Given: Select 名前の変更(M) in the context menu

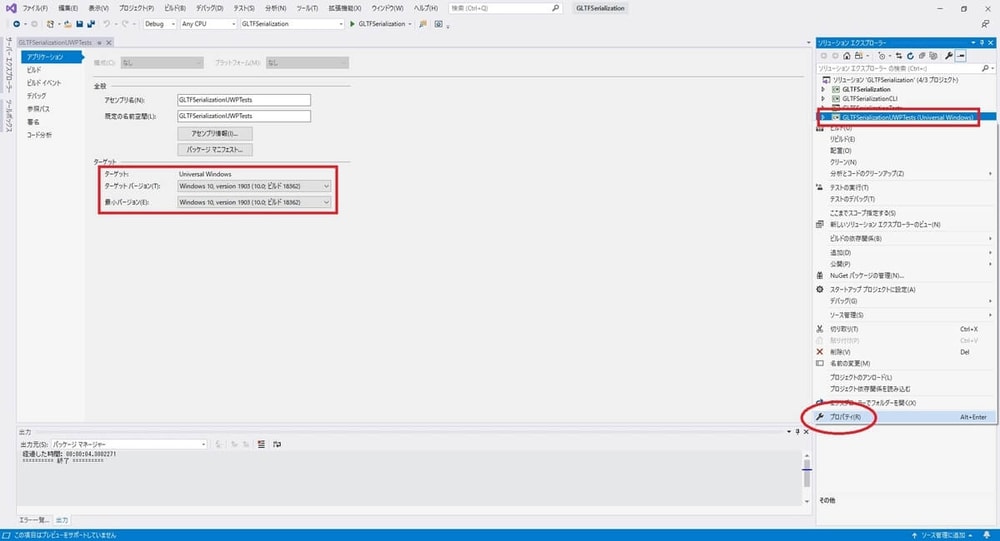Looking at the screenshot, I should (905, 364).
